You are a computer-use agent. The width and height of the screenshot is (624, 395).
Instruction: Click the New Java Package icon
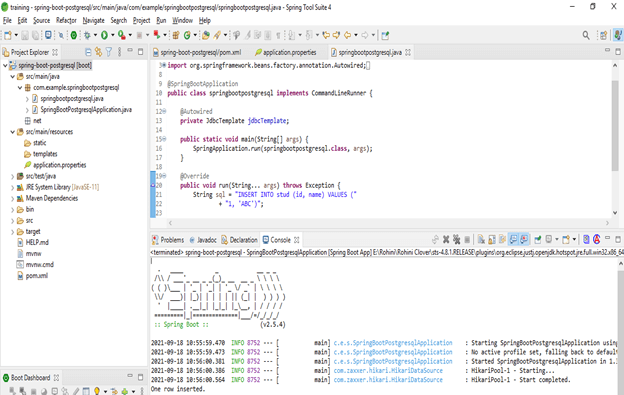(x=176, y=35)
